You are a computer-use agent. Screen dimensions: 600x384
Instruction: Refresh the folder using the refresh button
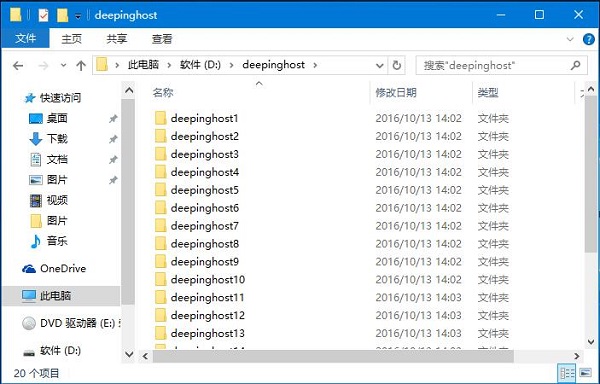397,65
